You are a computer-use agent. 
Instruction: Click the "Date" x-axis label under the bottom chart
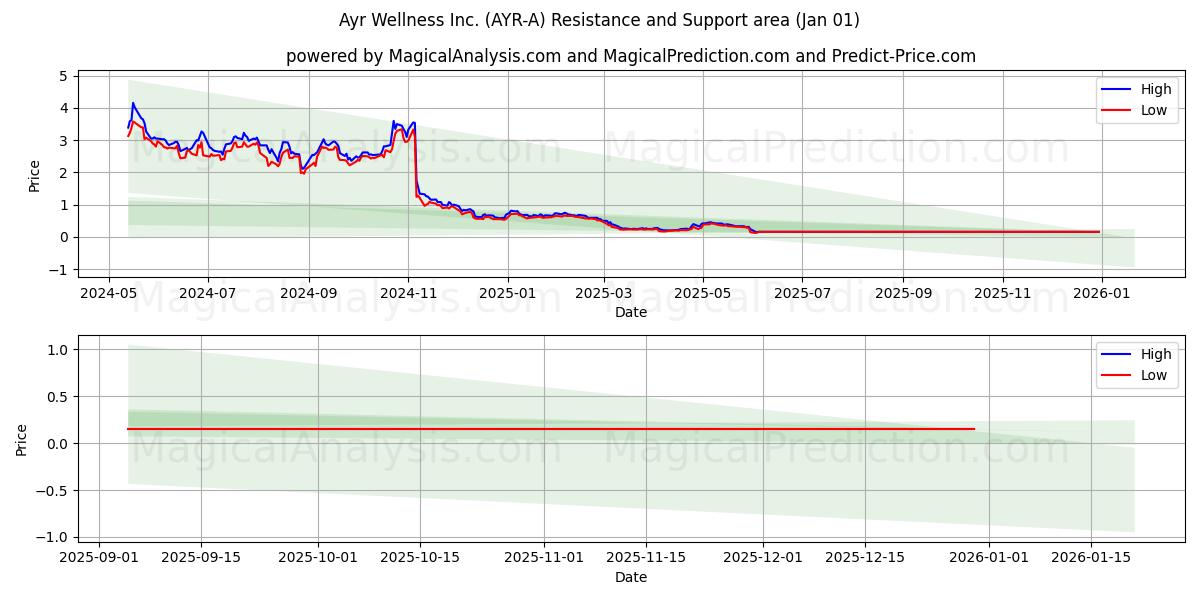click(631, 577)
